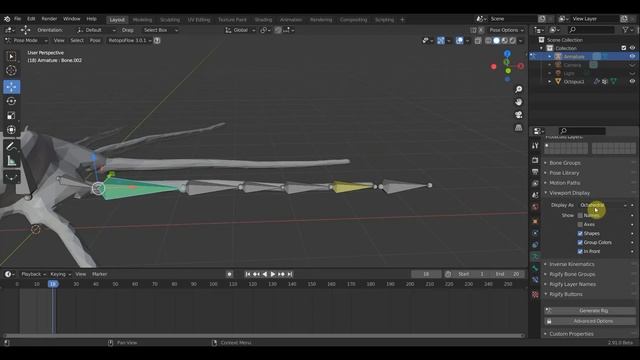640x360 pixels.
Task: Activate the Transform tool
Action: coord(11,130)
